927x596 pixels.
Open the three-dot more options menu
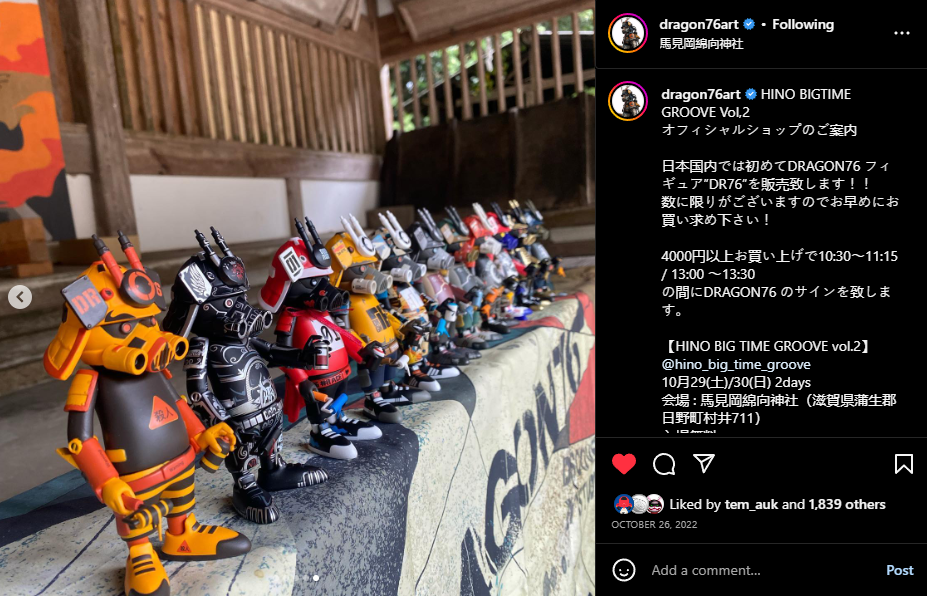pos(902,33)
